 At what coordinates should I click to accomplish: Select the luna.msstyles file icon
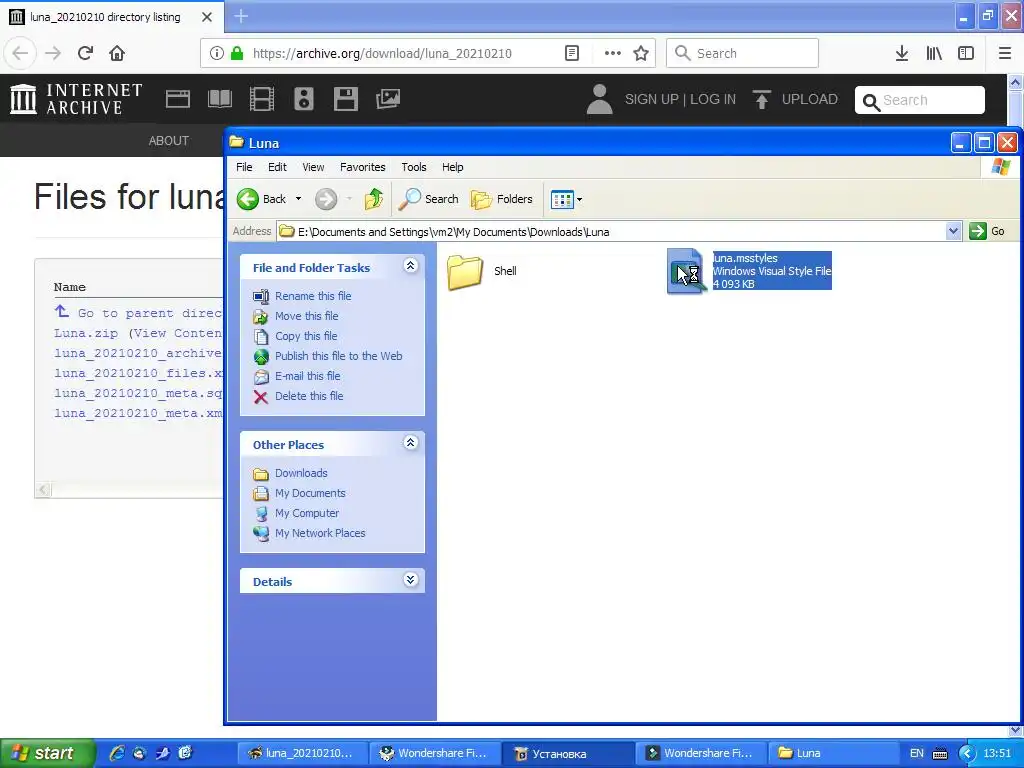click(686, 271)
